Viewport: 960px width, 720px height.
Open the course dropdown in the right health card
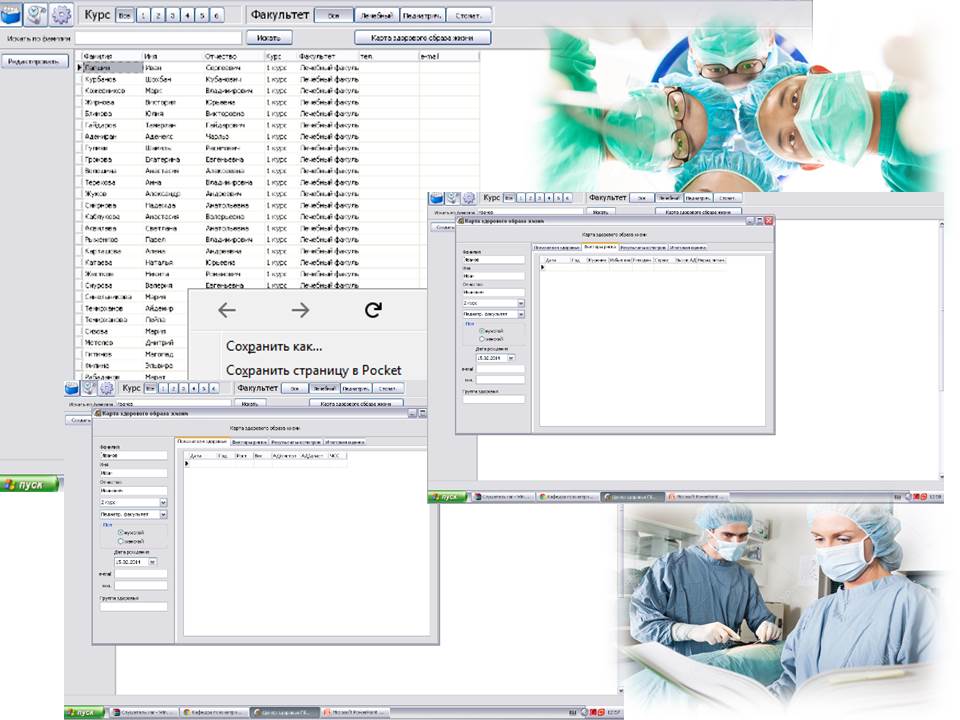[x=520, y=302]
